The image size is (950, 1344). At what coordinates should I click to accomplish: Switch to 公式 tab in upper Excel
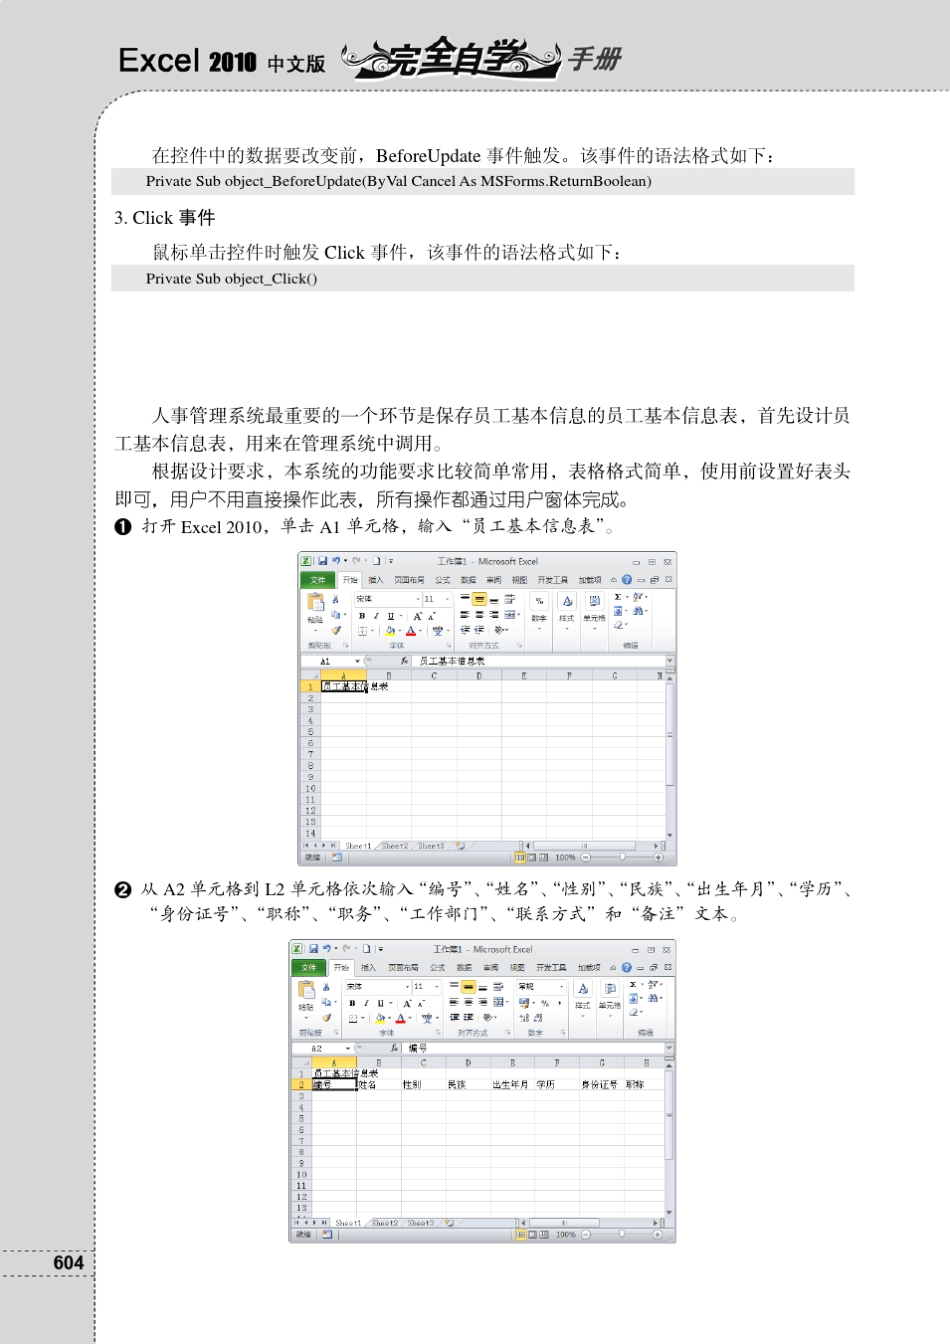pyautogui.click(x=442, y=580)
